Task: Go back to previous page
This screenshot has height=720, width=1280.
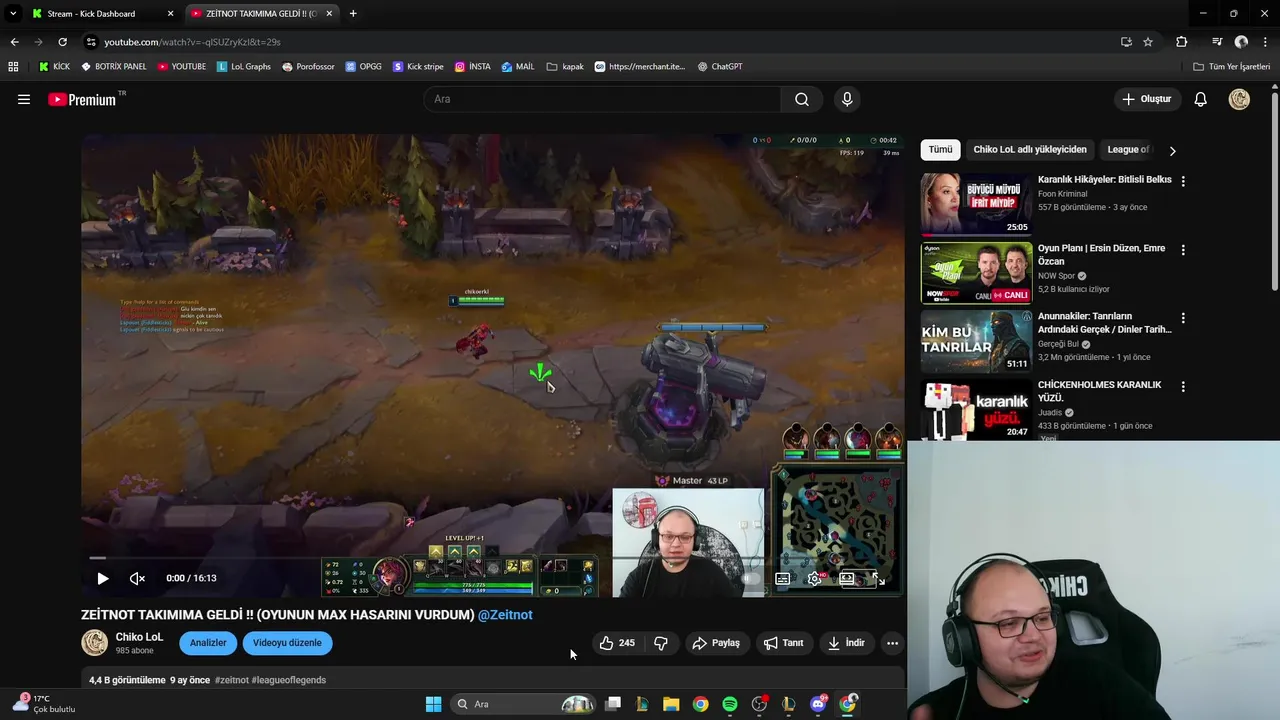Action: [14, 42]
